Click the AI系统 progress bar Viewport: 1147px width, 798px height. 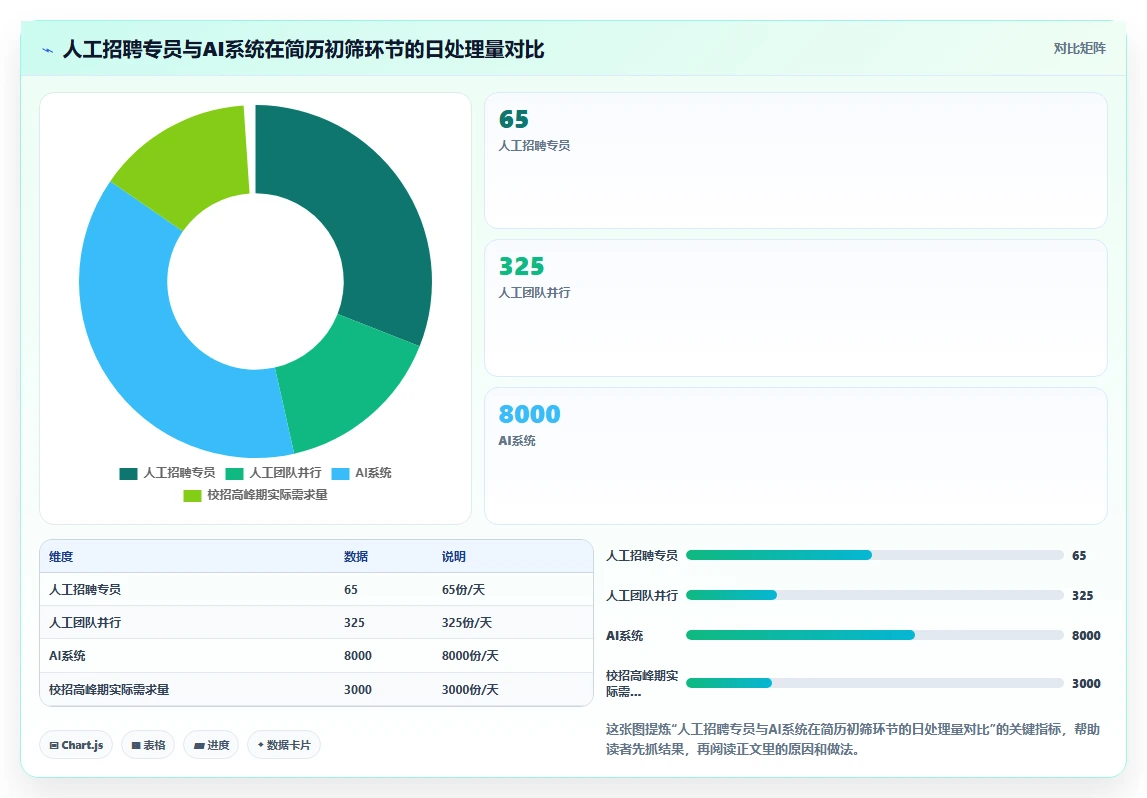click(874, 635)
